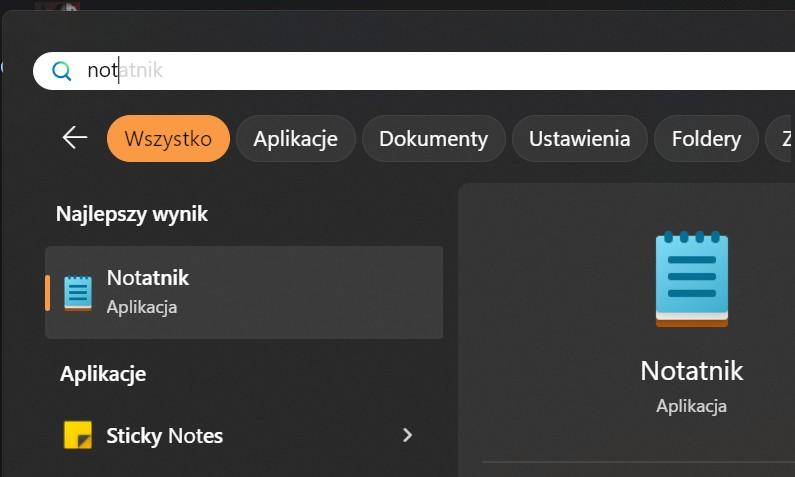Click the partially visible tab after Foldery
795x477 pixels.
780,139
